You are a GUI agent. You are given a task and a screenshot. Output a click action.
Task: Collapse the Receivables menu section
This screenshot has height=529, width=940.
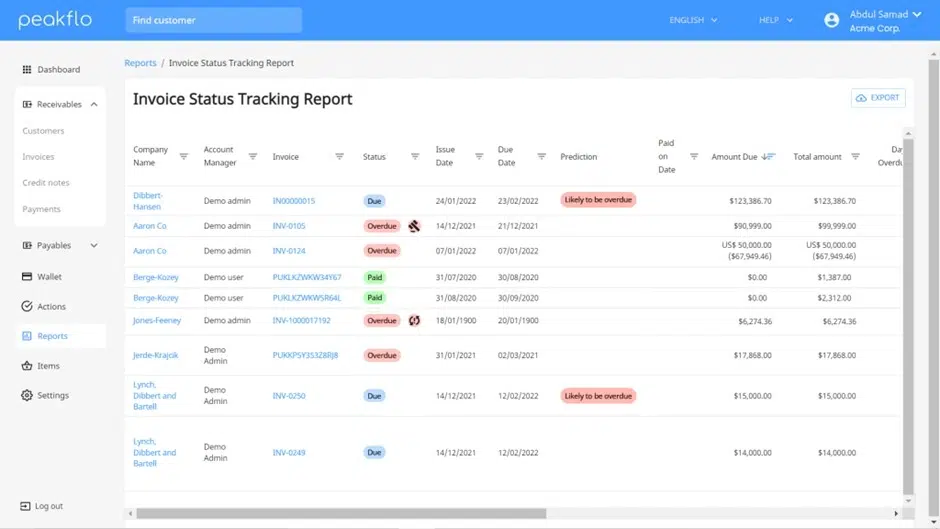[94, 104]
